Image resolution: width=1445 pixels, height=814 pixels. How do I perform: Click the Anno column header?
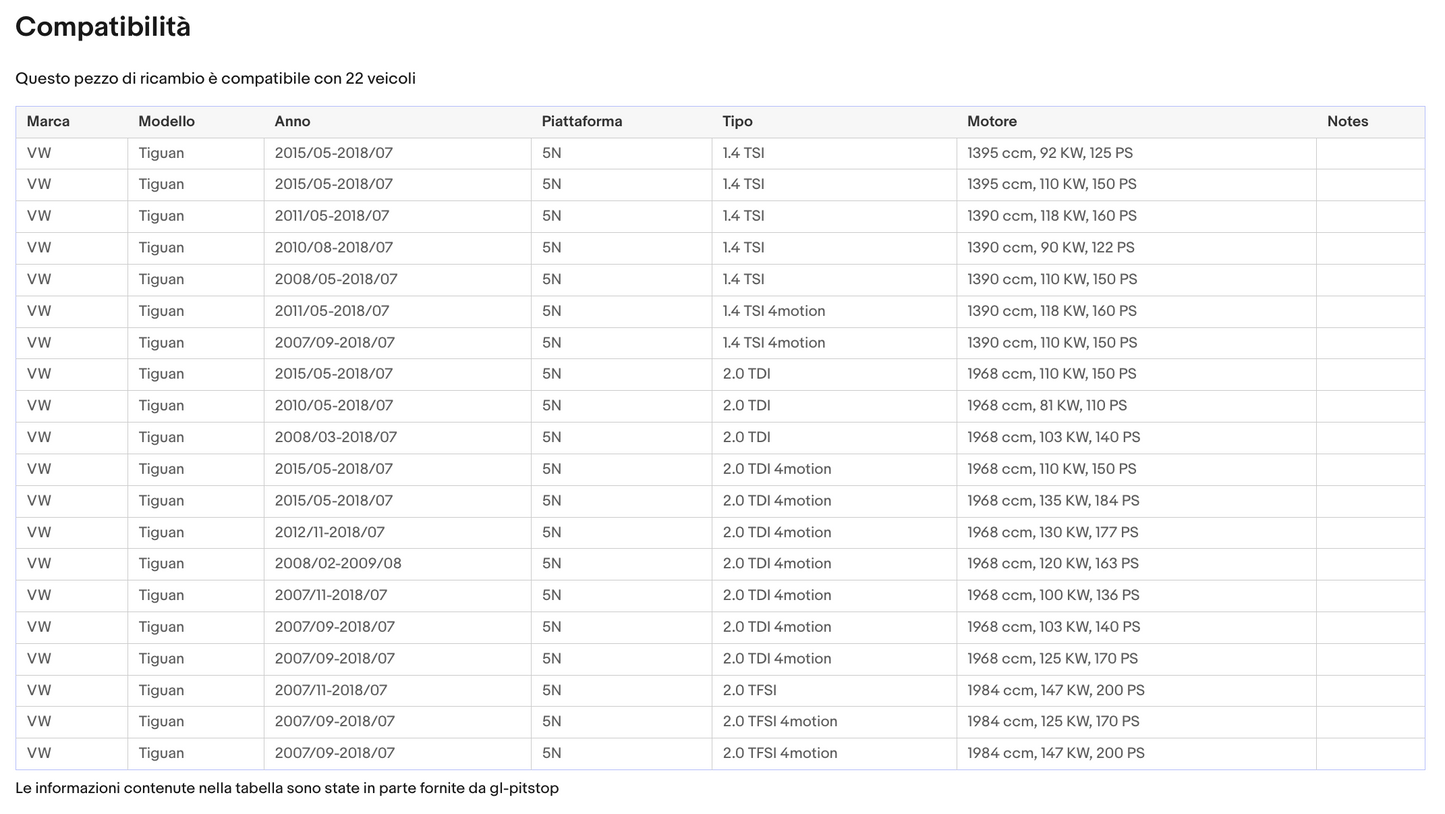(x=292, y=121)
